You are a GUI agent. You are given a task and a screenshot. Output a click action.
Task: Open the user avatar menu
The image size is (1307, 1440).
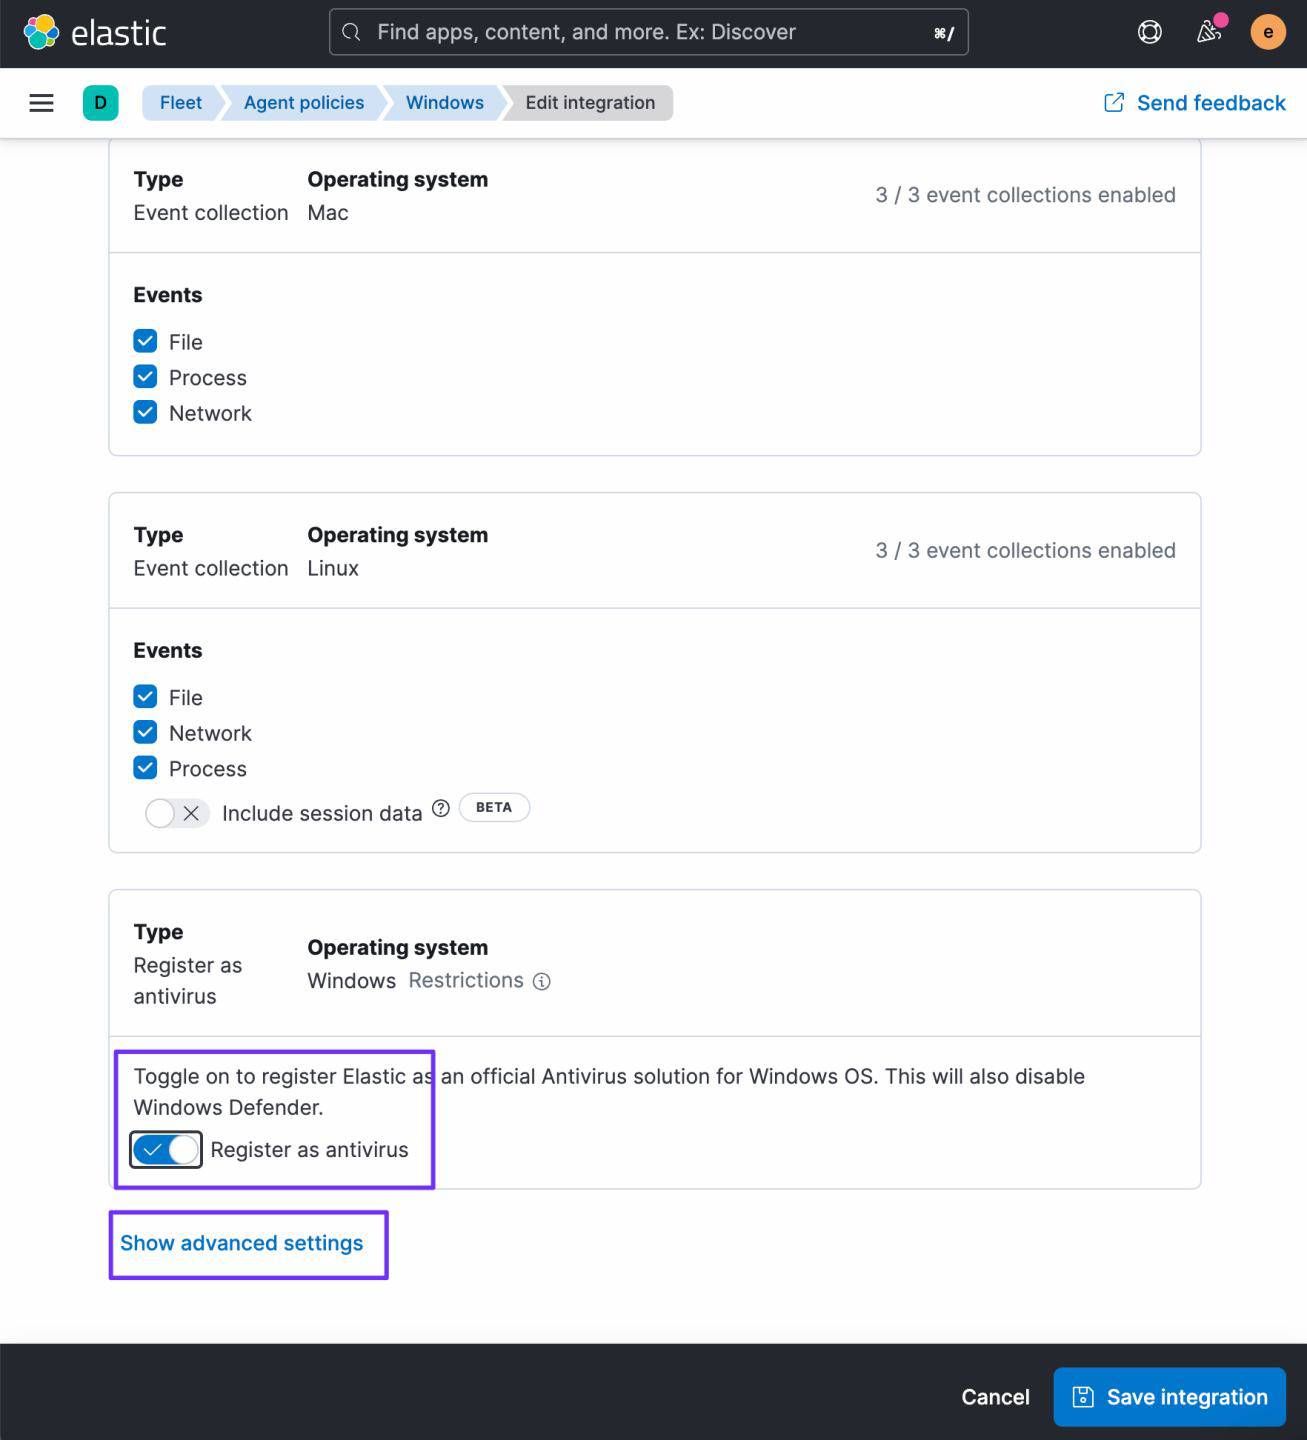click(1267, 33)
